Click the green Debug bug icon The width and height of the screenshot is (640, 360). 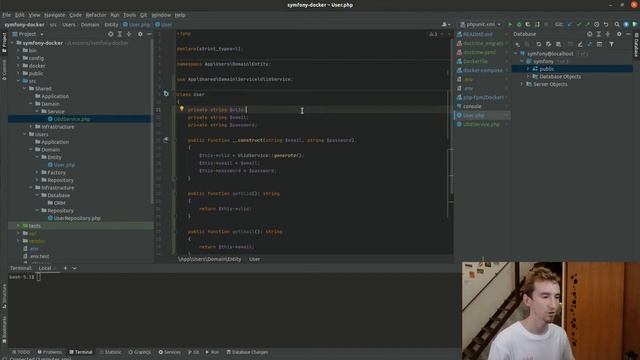click(x=519, y=24)
